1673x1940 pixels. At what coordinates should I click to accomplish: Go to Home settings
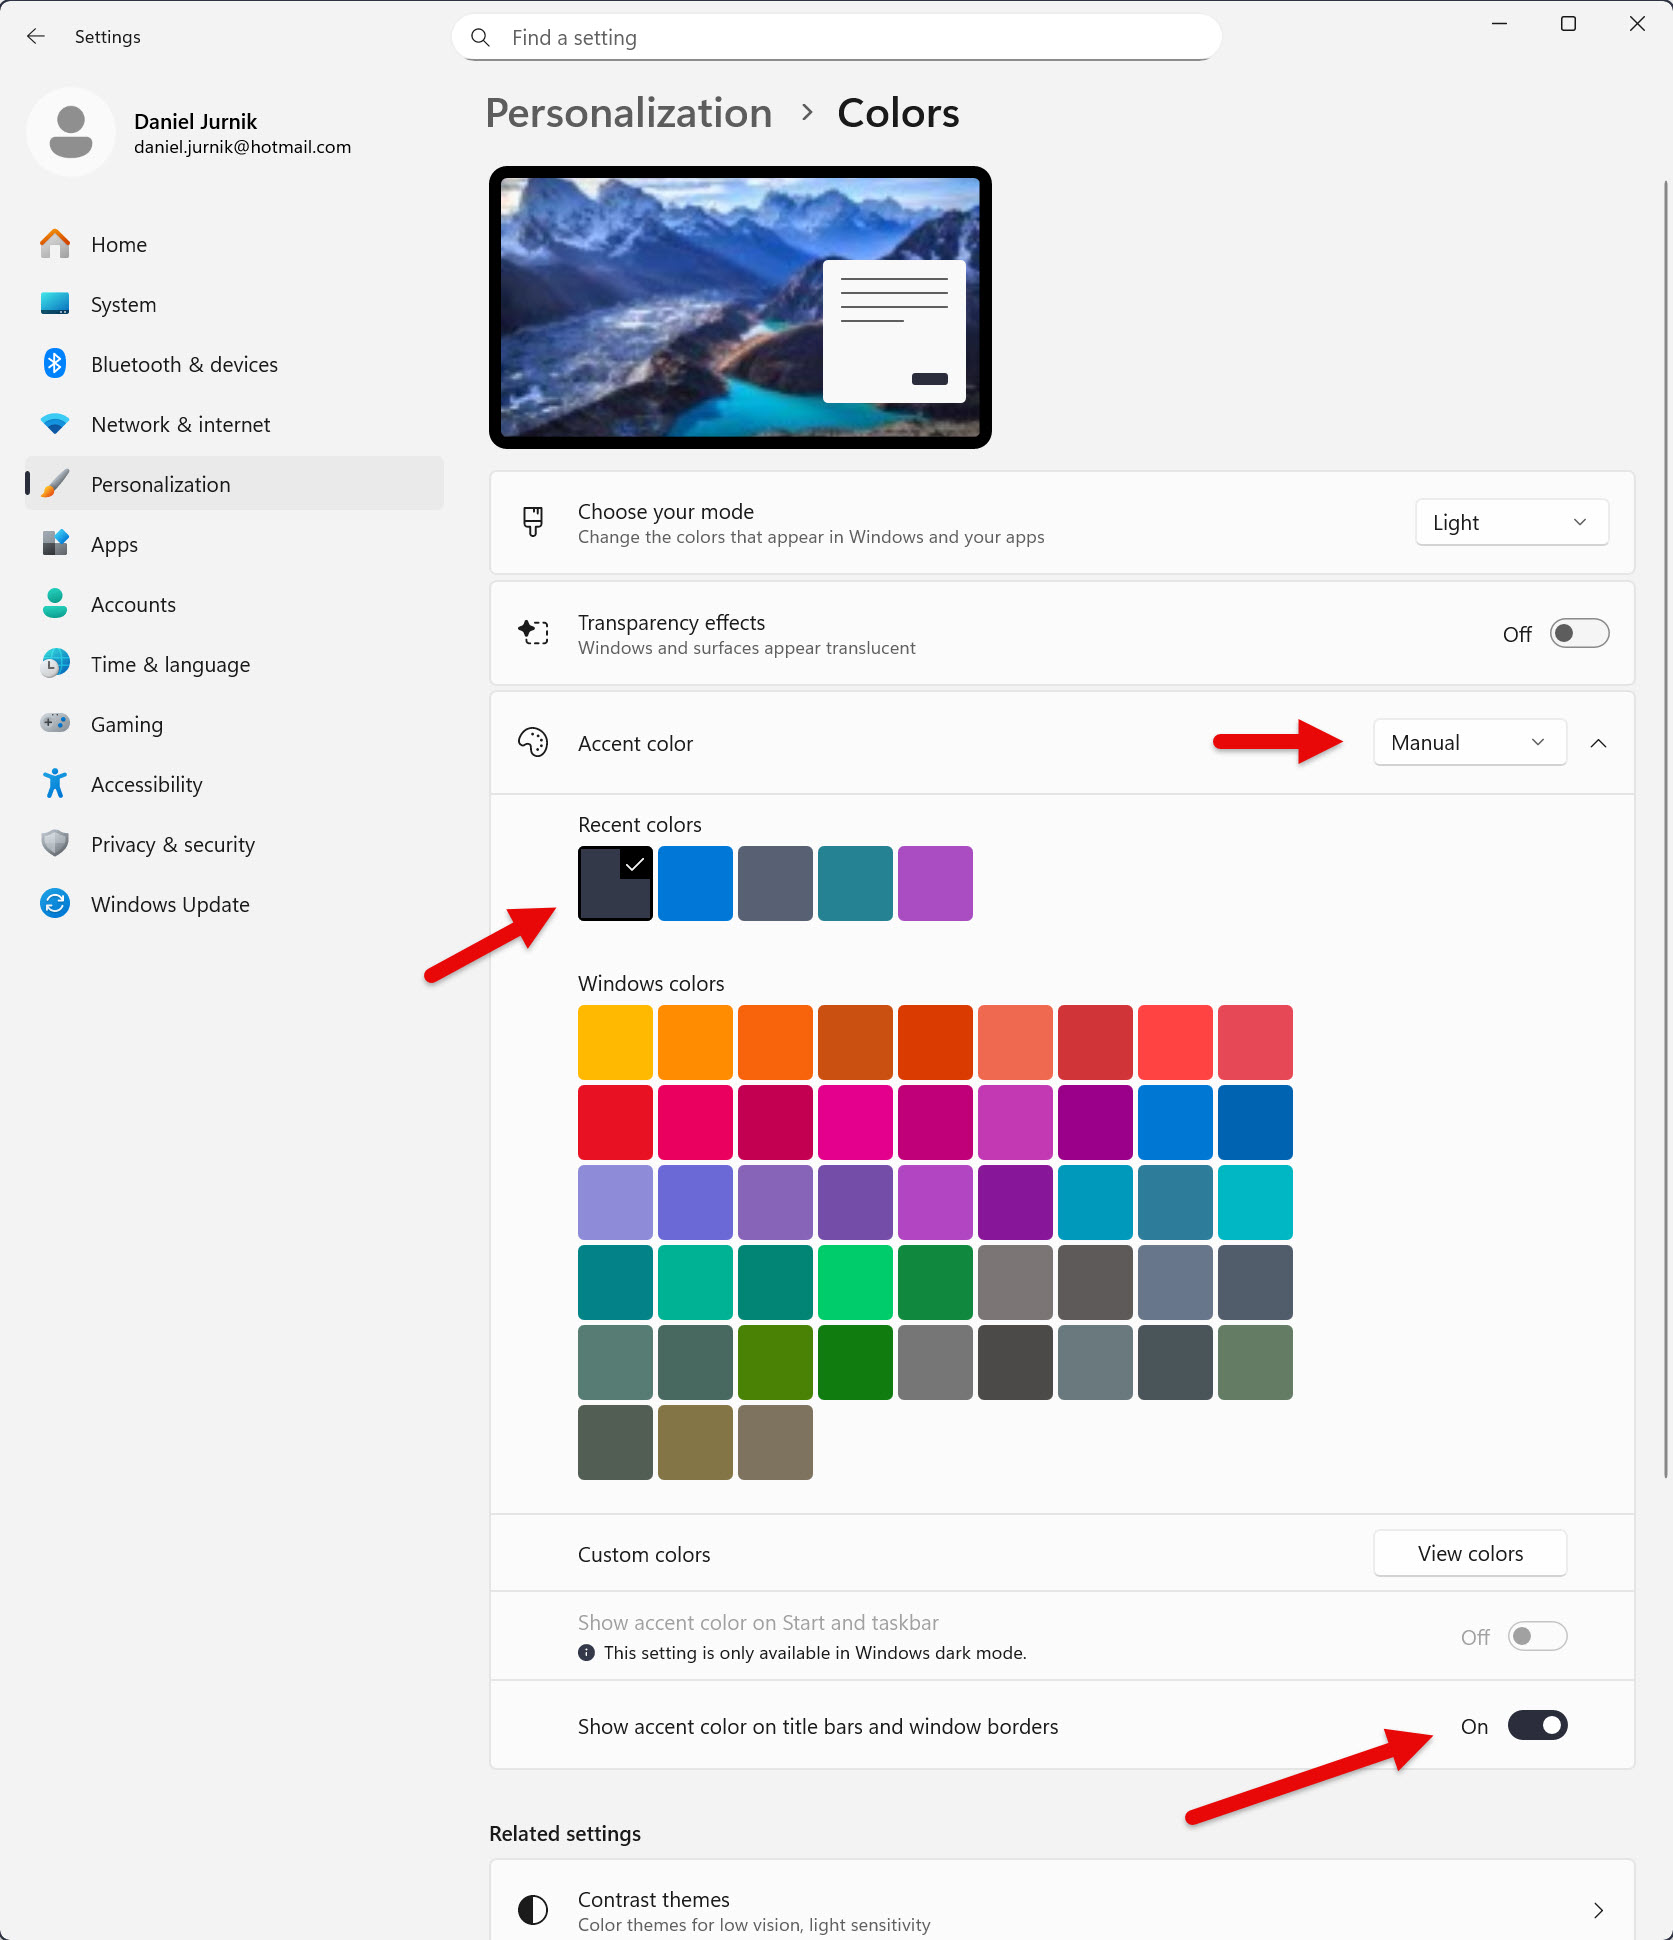(x=233, y=244)
